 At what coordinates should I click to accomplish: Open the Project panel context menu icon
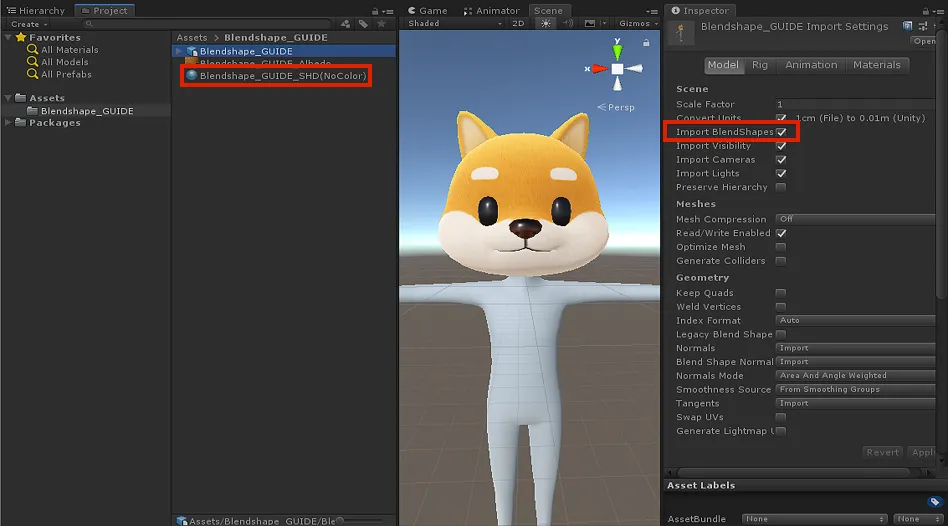389,11
